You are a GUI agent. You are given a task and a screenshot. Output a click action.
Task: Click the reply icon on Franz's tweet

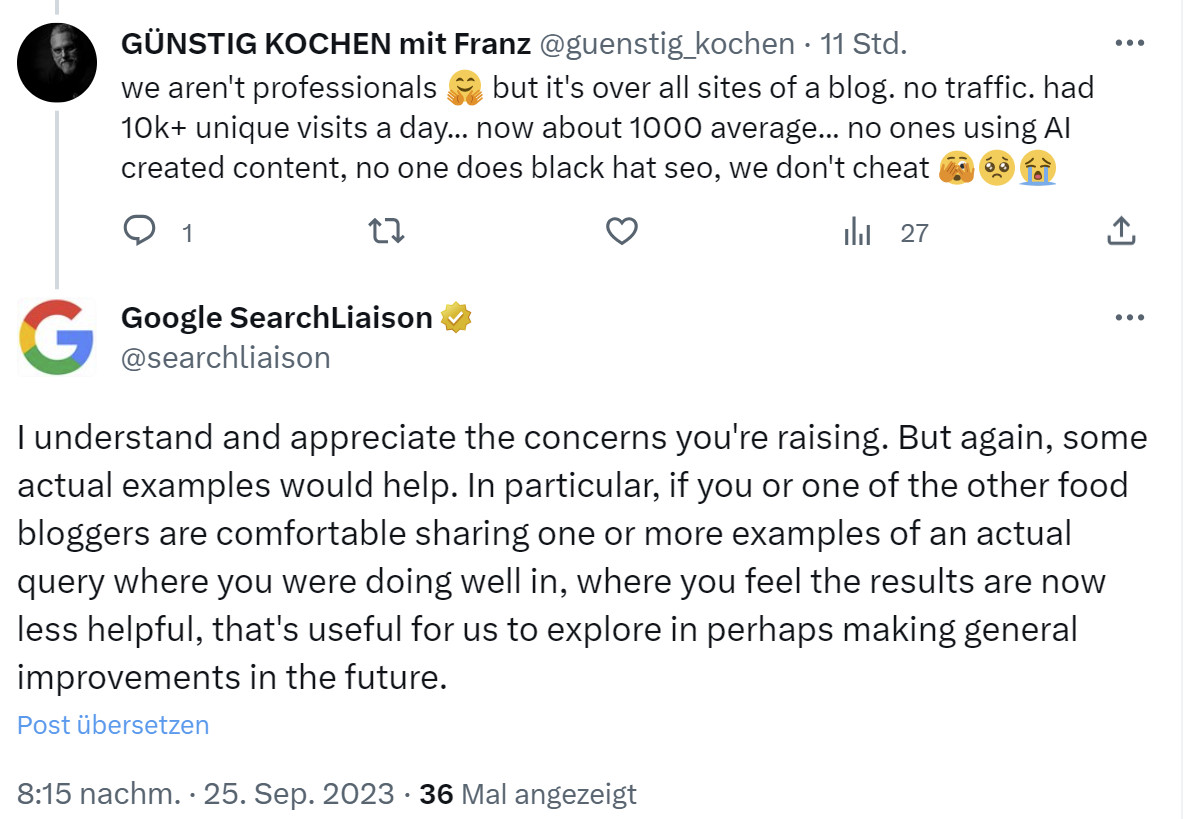[x=140, y=231]
